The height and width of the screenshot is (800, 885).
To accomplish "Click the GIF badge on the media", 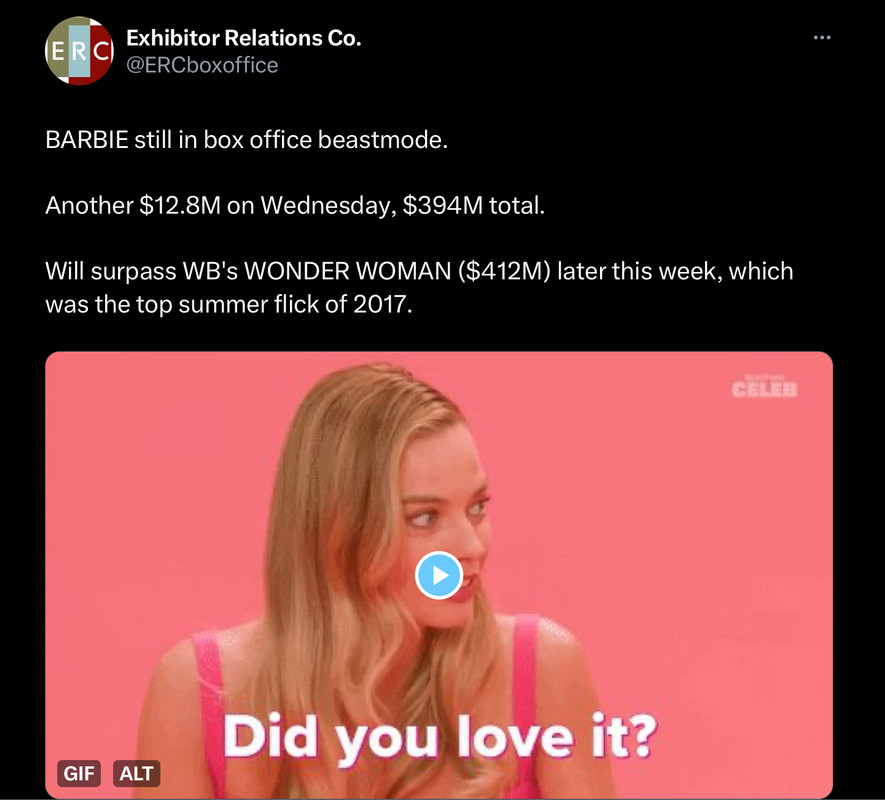I will coord(79,773).
